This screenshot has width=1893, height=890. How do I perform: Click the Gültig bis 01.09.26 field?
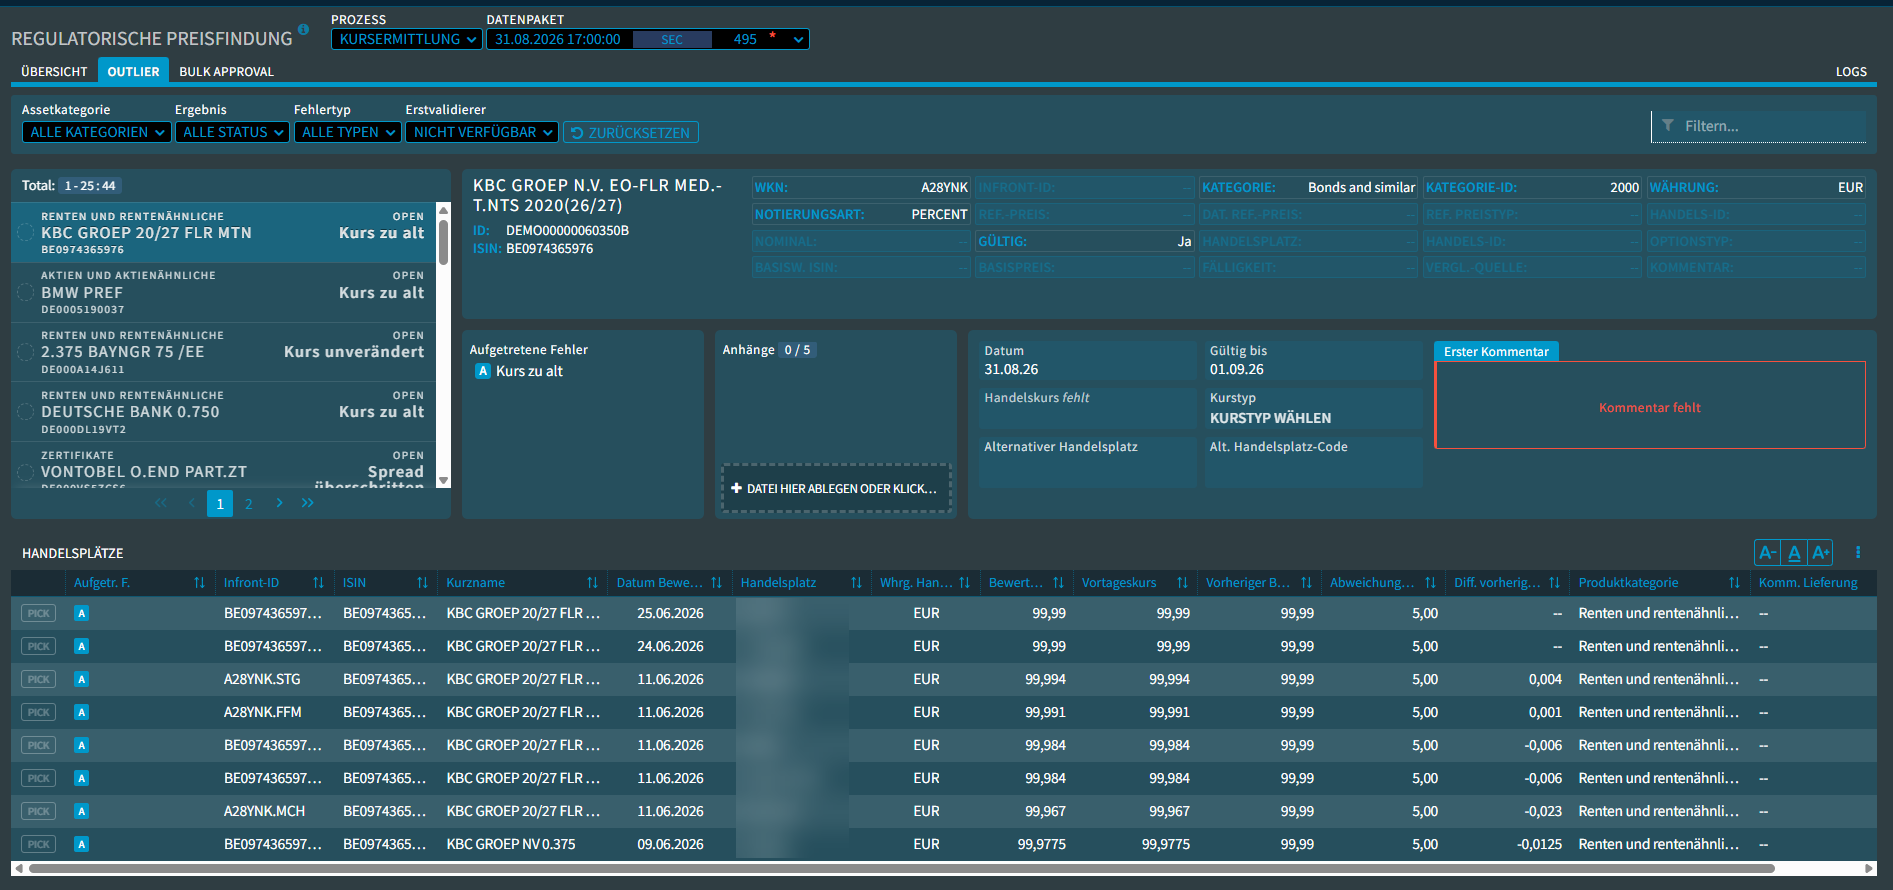tap(1313, 360)
